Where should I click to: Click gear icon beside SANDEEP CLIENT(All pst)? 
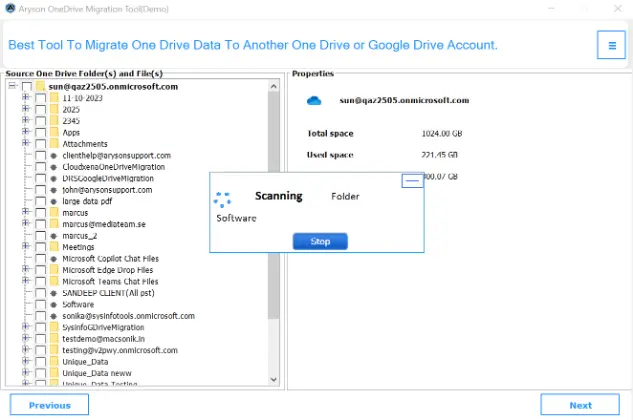coord(54,293)
